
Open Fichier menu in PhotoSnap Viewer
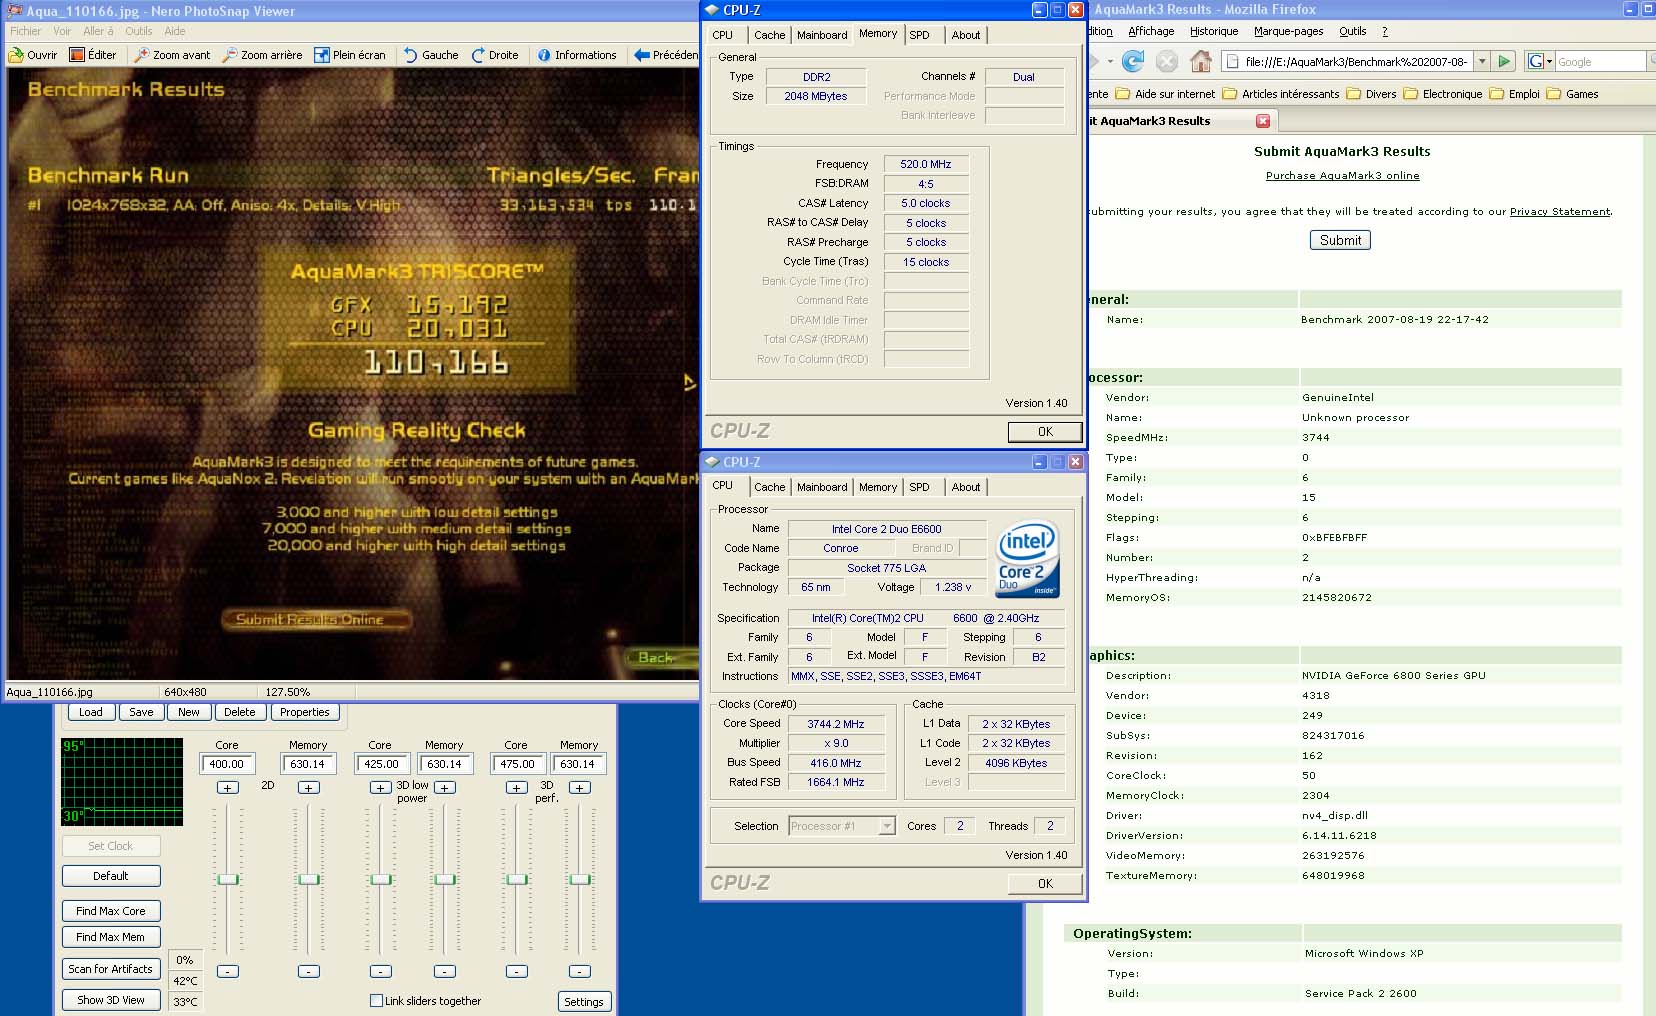coord(26,31)
